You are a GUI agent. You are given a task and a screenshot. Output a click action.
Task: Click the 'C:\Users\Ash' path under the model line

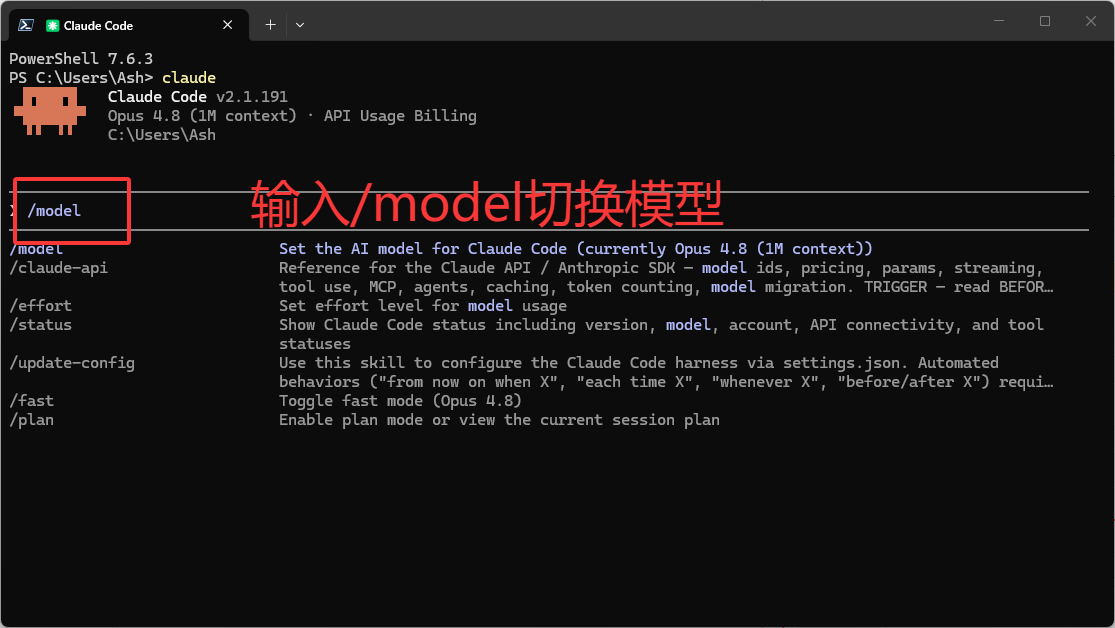point(161,135)
